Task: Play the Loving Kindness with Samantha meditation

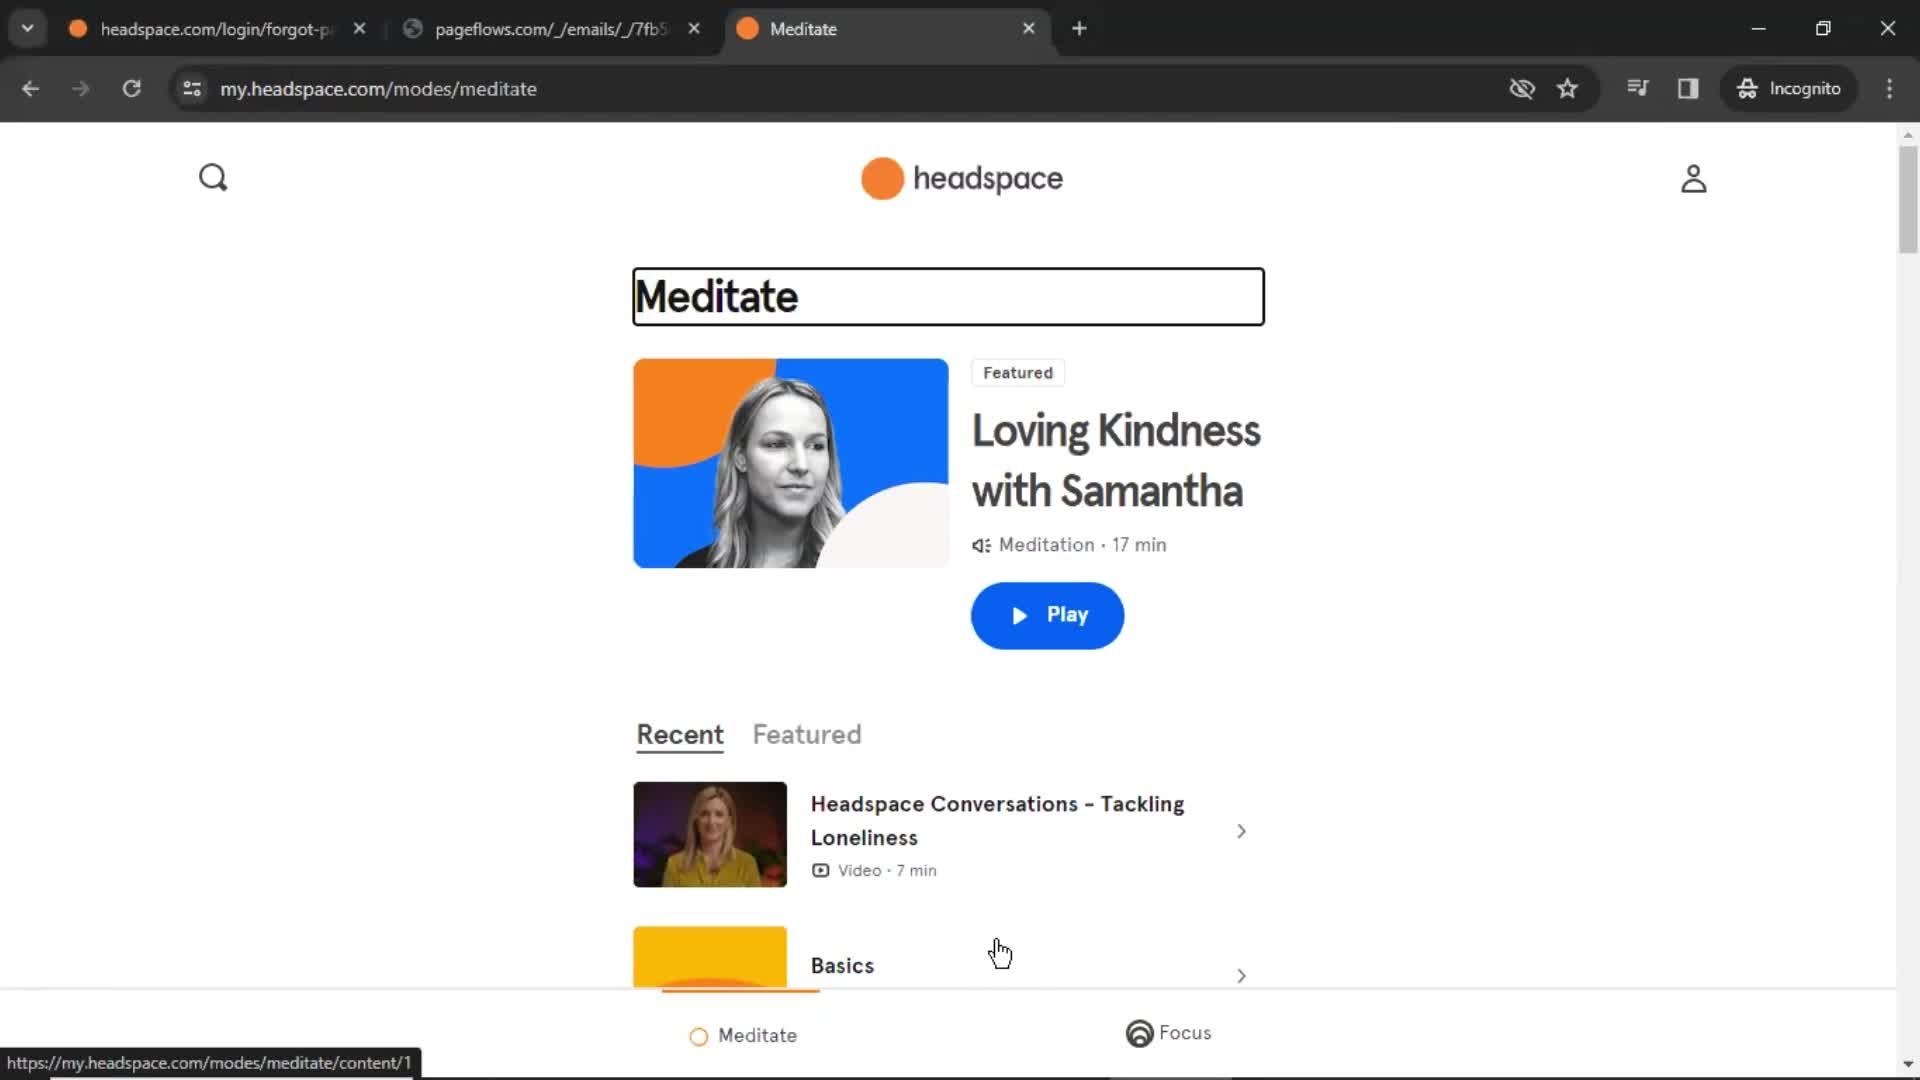Action: [x=1047, y=615]
